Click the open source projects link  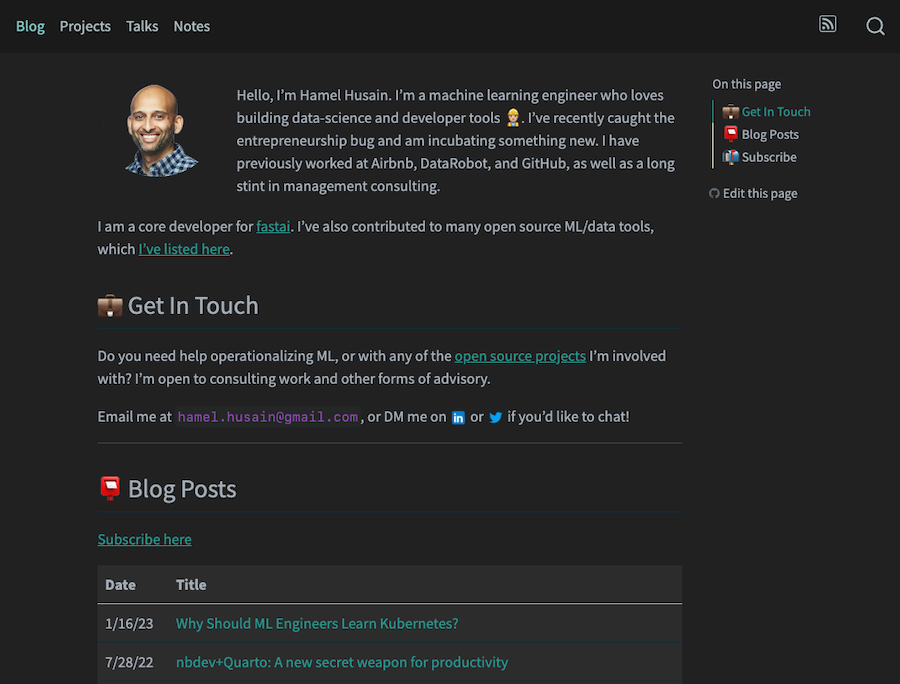(520, 356)
